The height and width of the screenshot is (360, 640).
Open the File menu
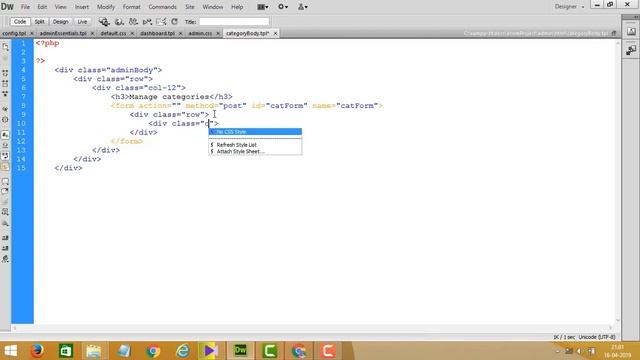pyautogui.click(x=25, y=7)
